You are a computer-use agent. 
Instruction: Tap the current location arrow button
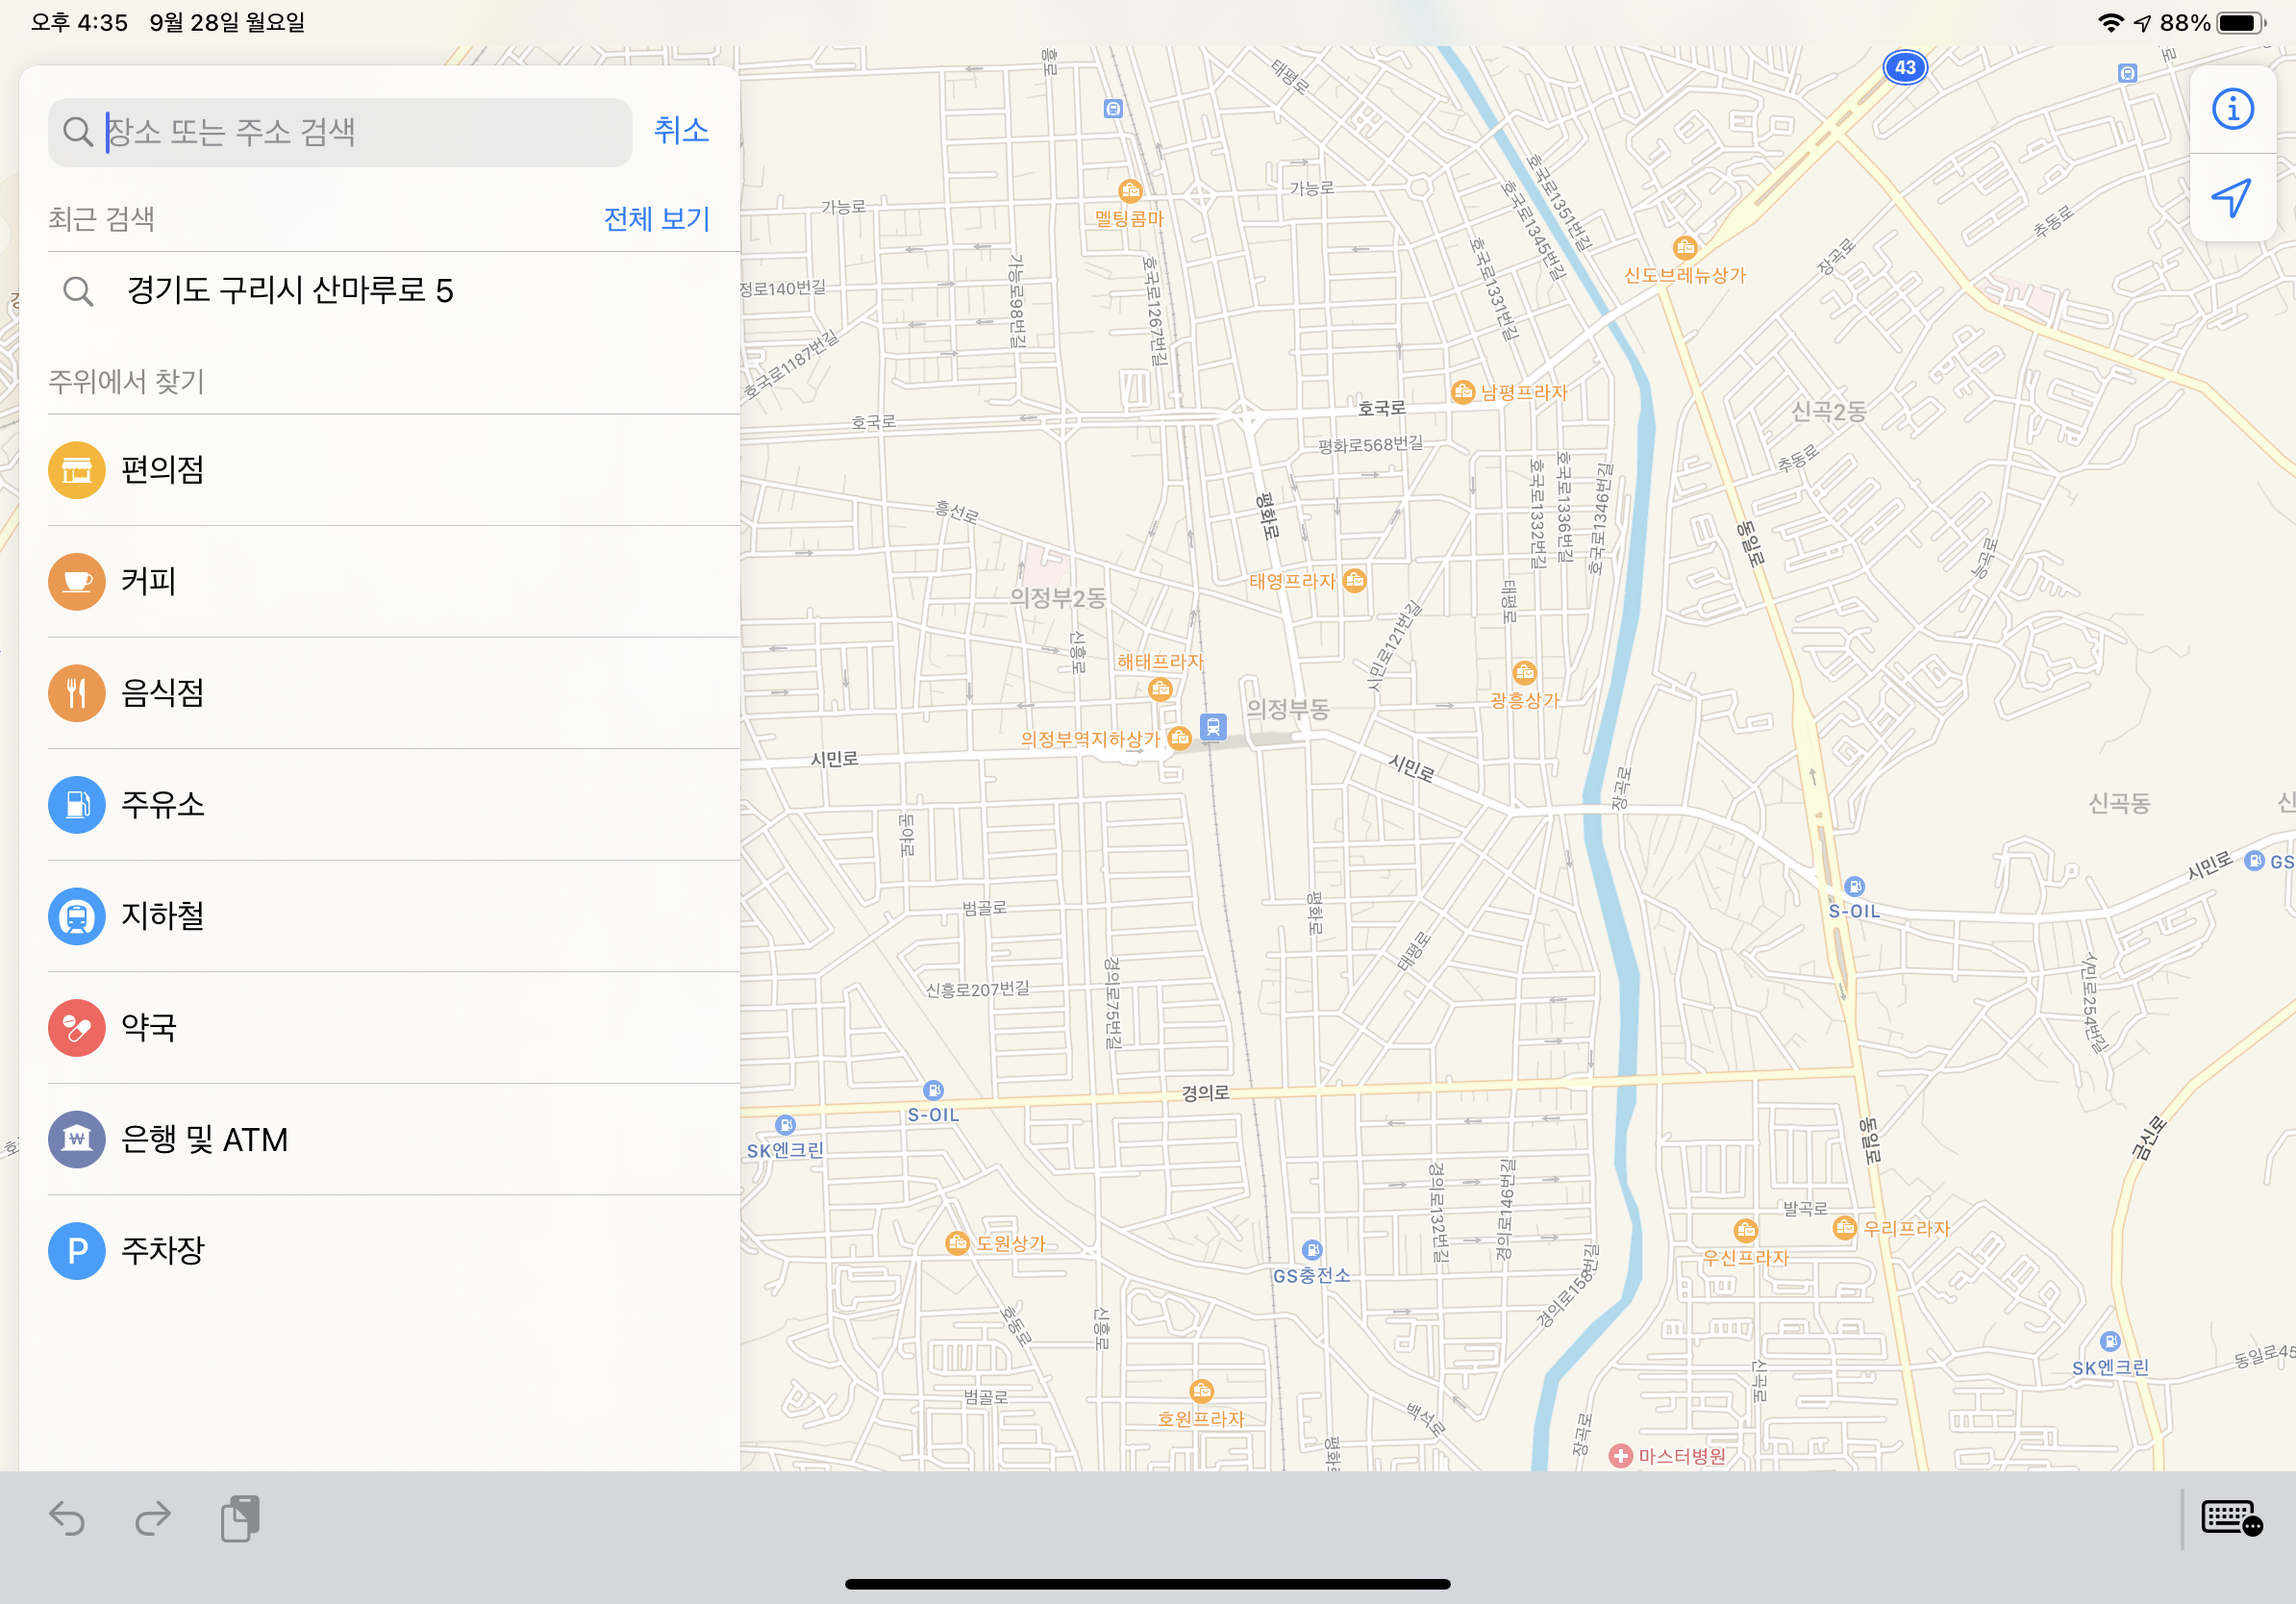pyautogui.click(x=2232, y=197)
